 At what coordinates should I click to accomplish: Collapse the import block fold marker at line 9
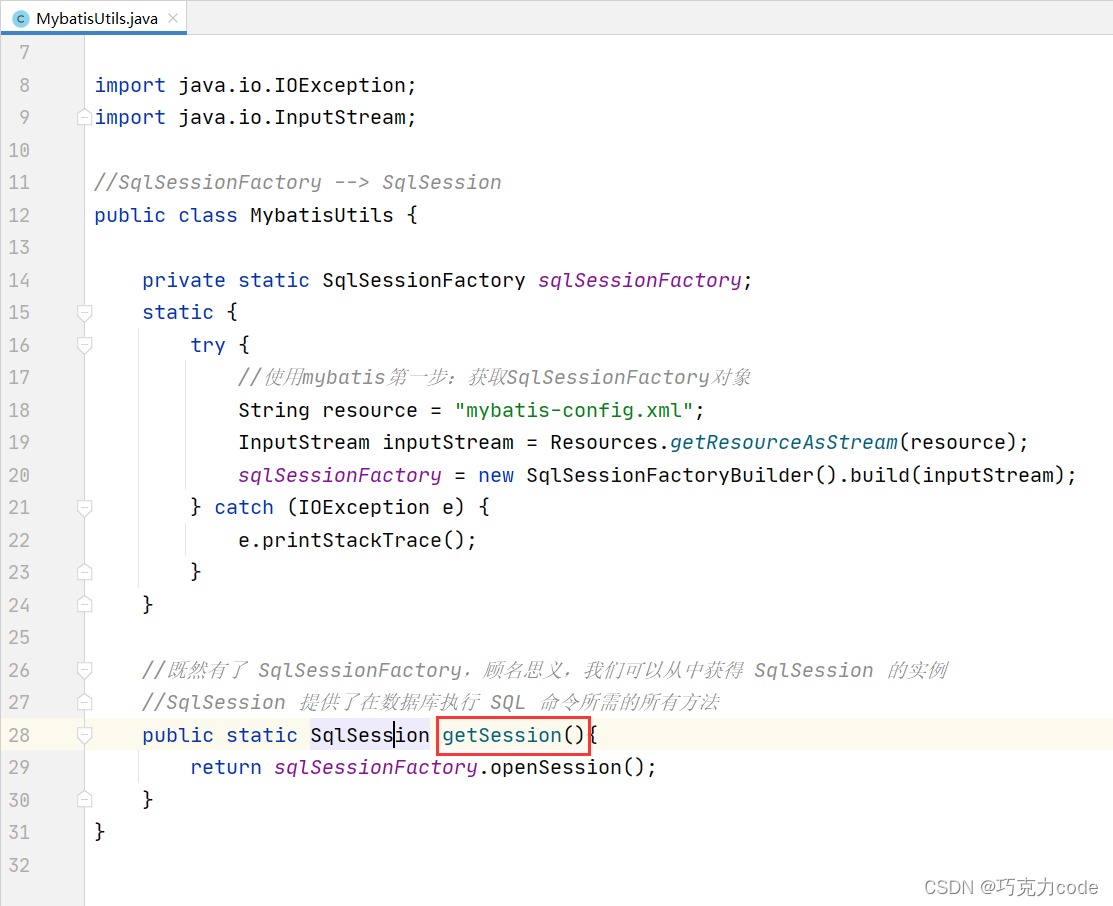[x=84, y=117]
